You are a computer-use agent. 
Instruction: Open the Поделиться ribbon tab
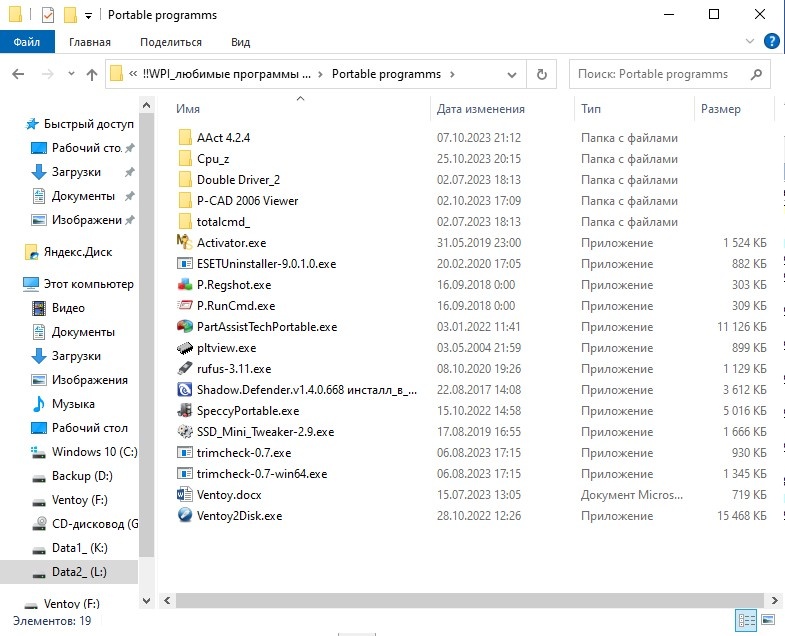pos(171,42)
